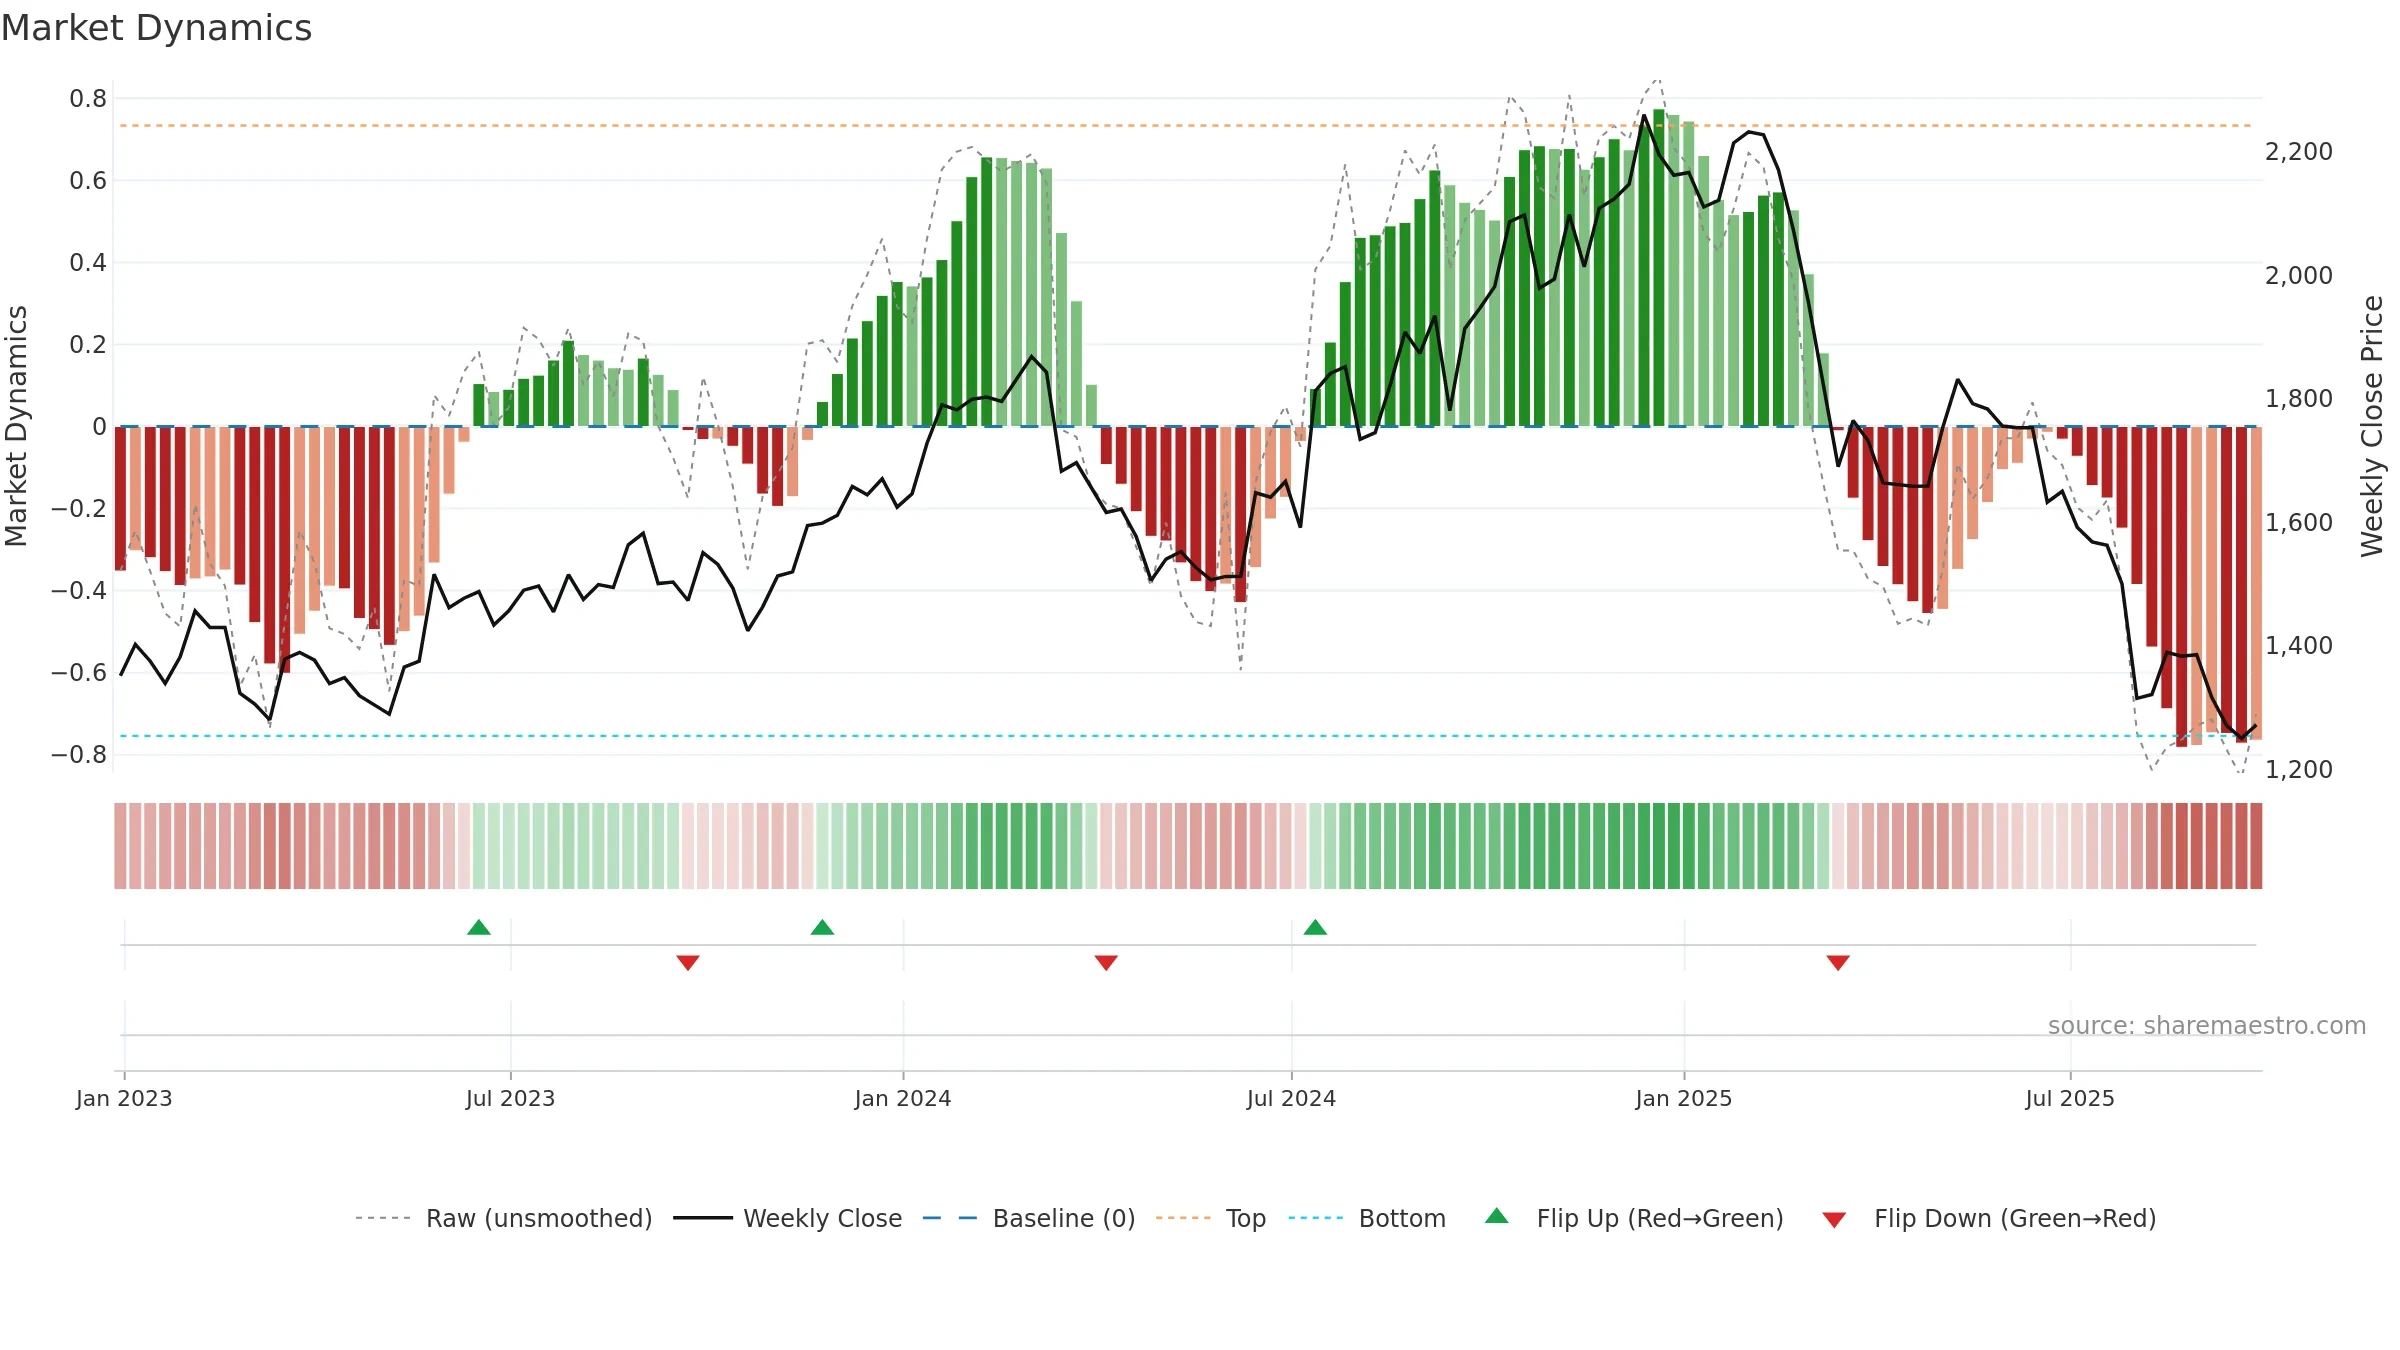Click the −0.6 left axis label

point(79,672)
